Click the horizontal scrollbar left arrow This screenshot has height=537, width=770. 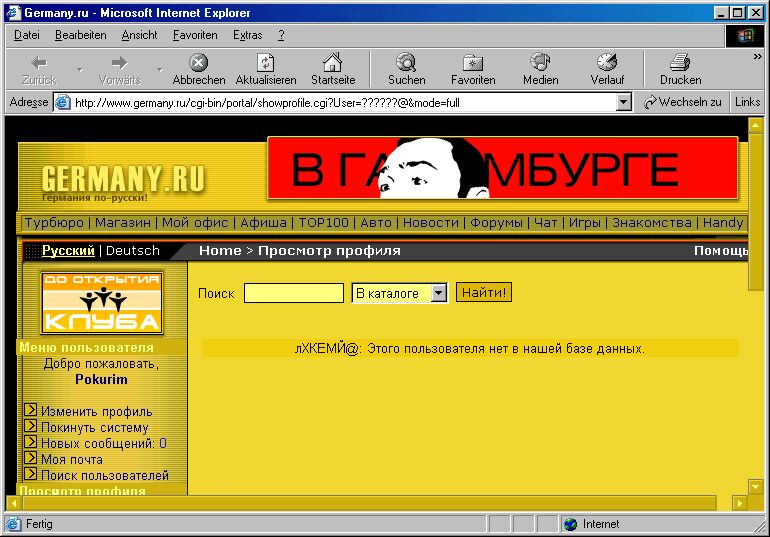(x=13, y=503)
